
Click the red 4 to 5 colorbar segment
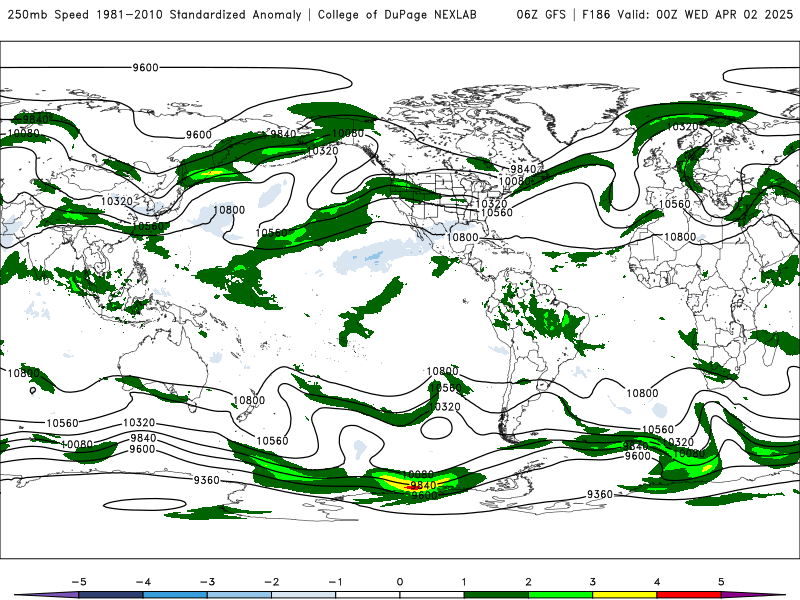pyautogui.click(x=689, y=595)
